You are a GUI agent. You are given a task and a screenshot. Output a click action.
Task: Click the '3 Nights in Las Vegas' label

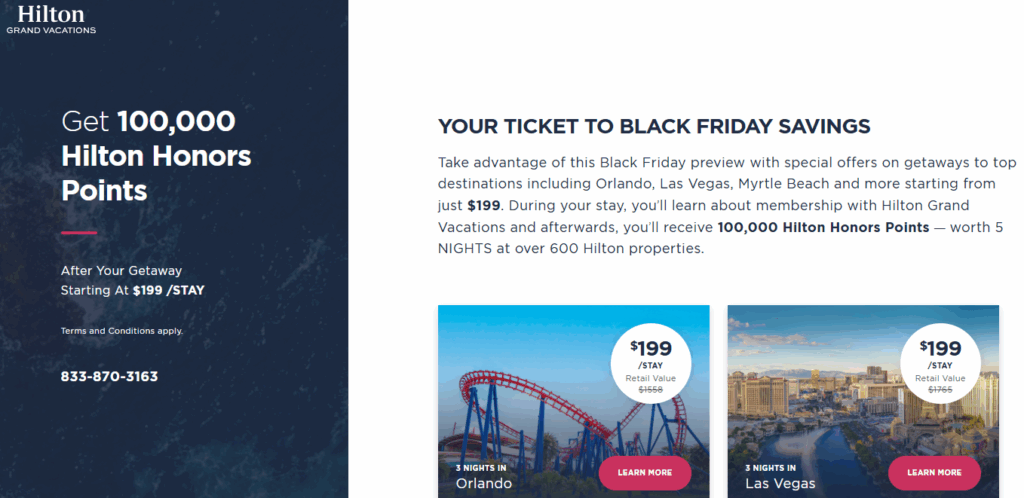780,476
